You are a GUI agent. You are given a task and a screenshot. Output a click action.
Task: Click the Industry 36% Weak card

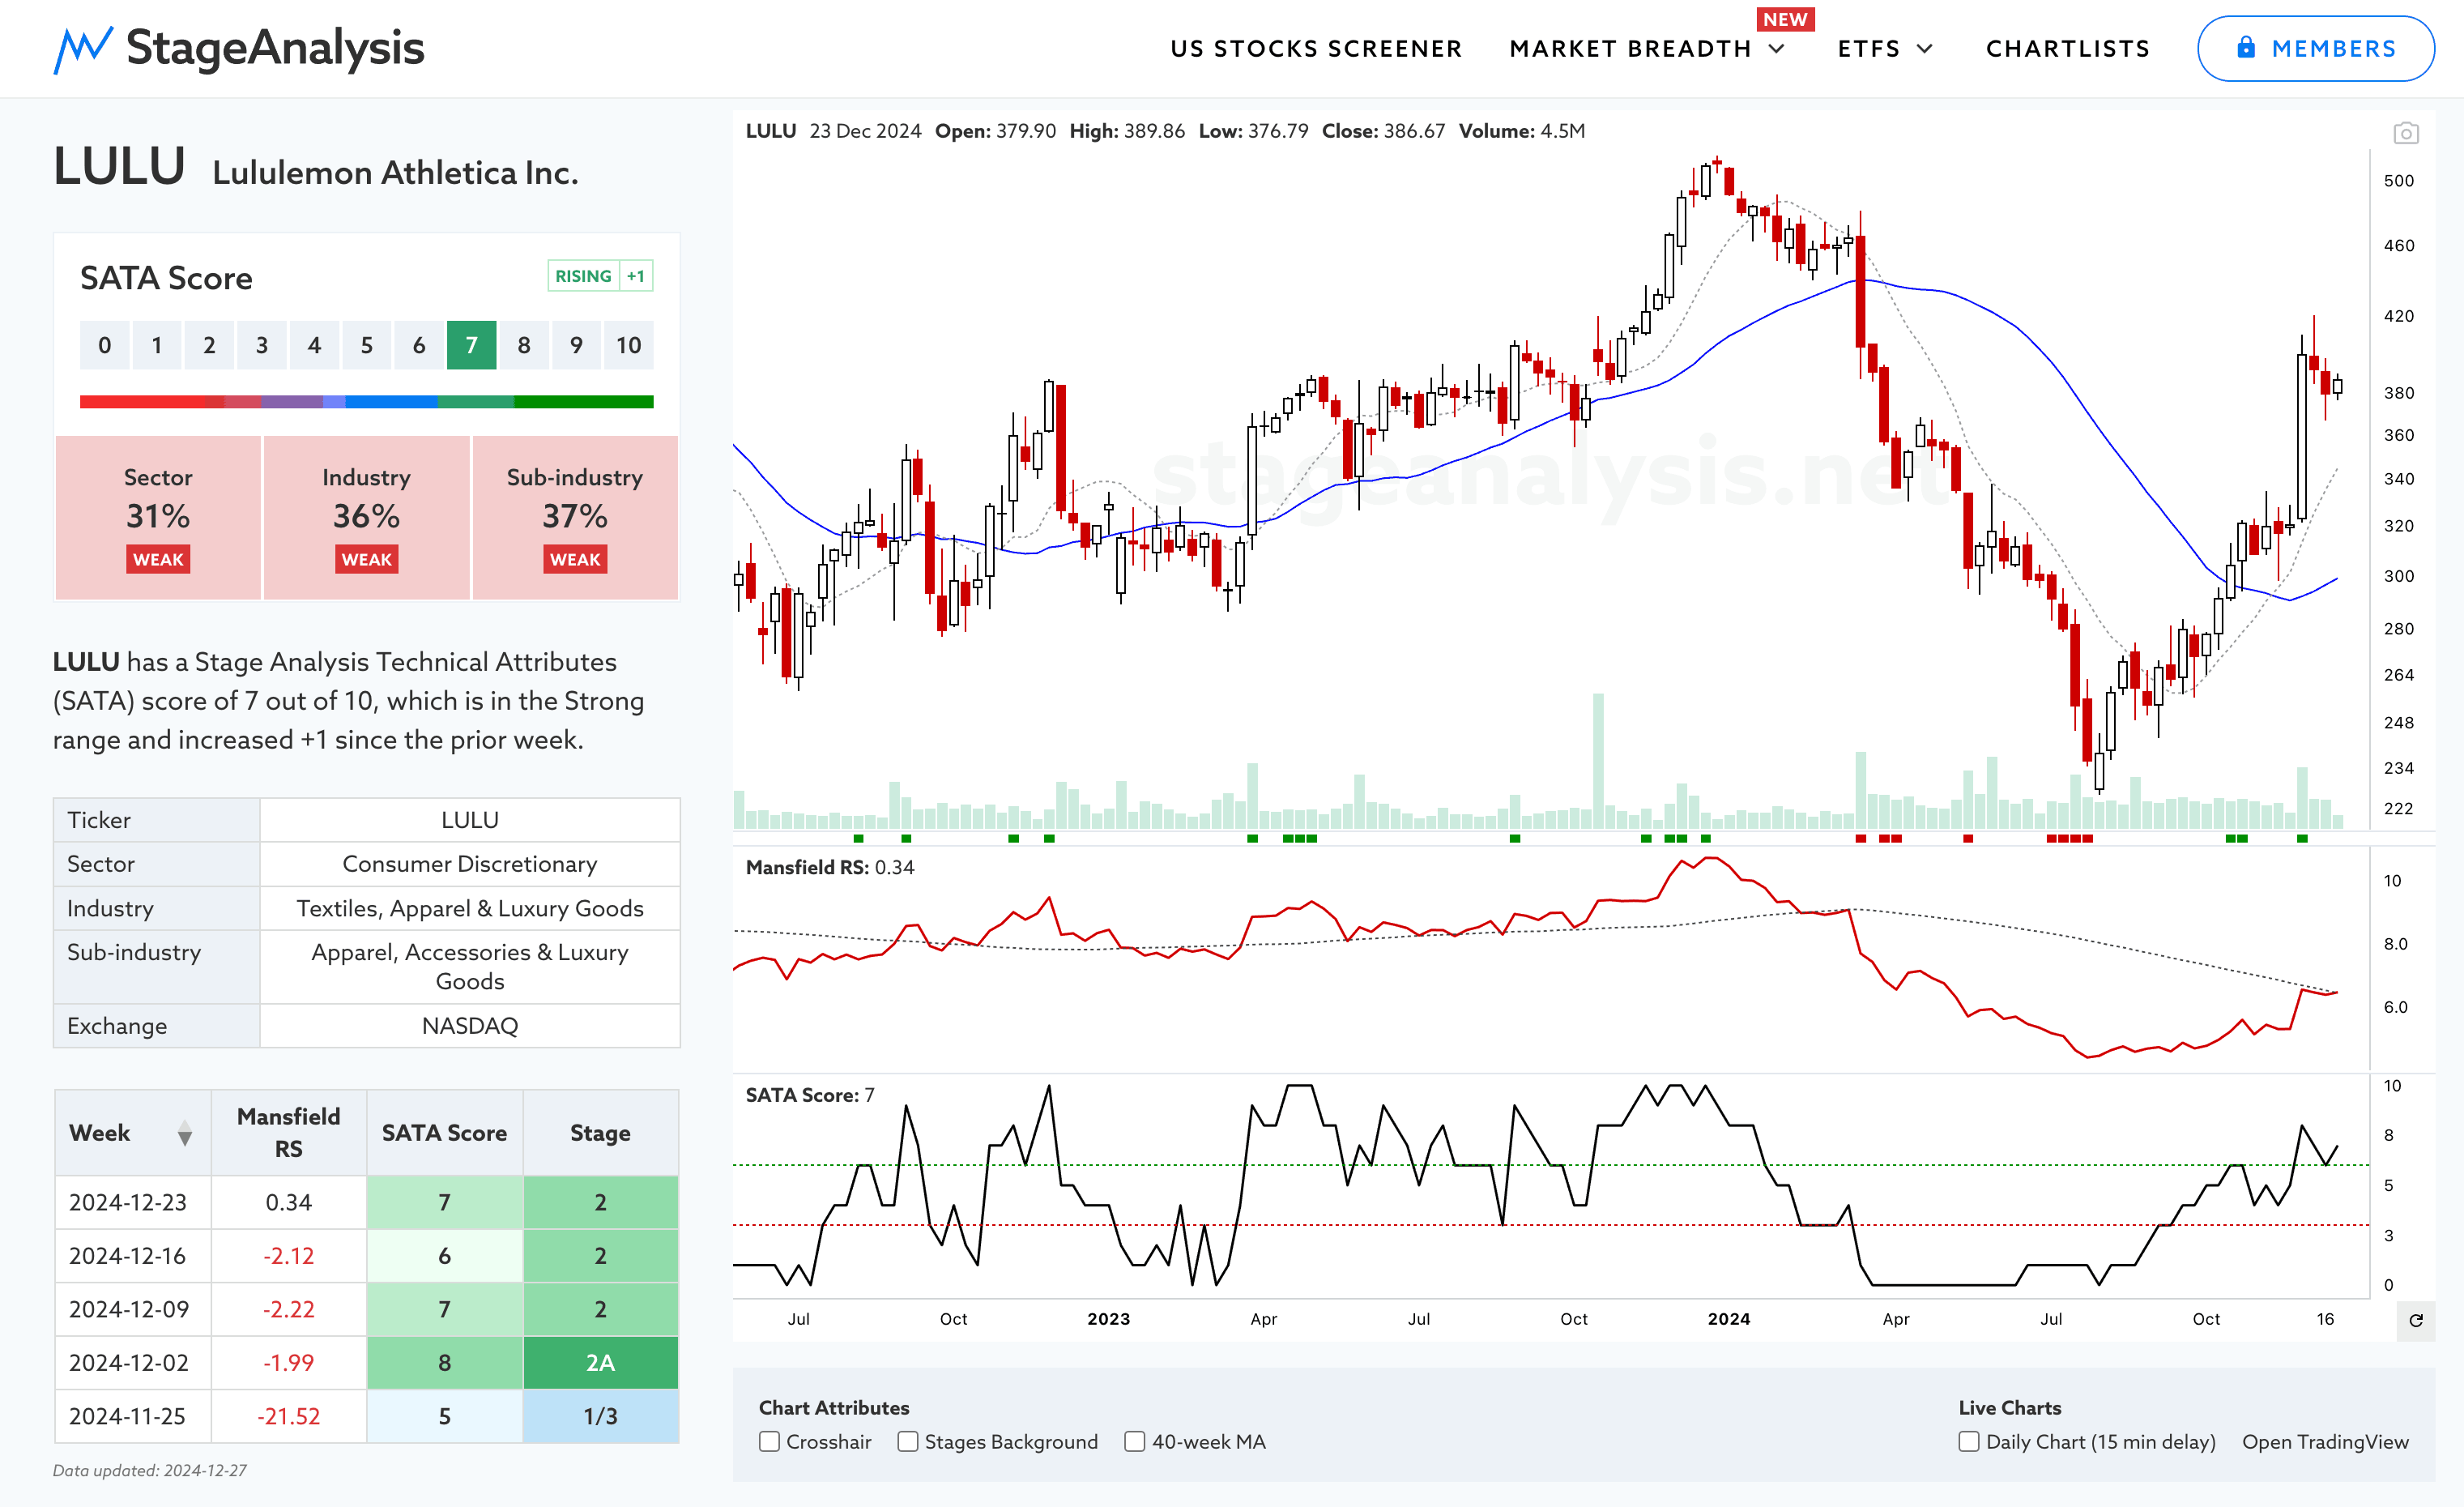pos(366,518)
